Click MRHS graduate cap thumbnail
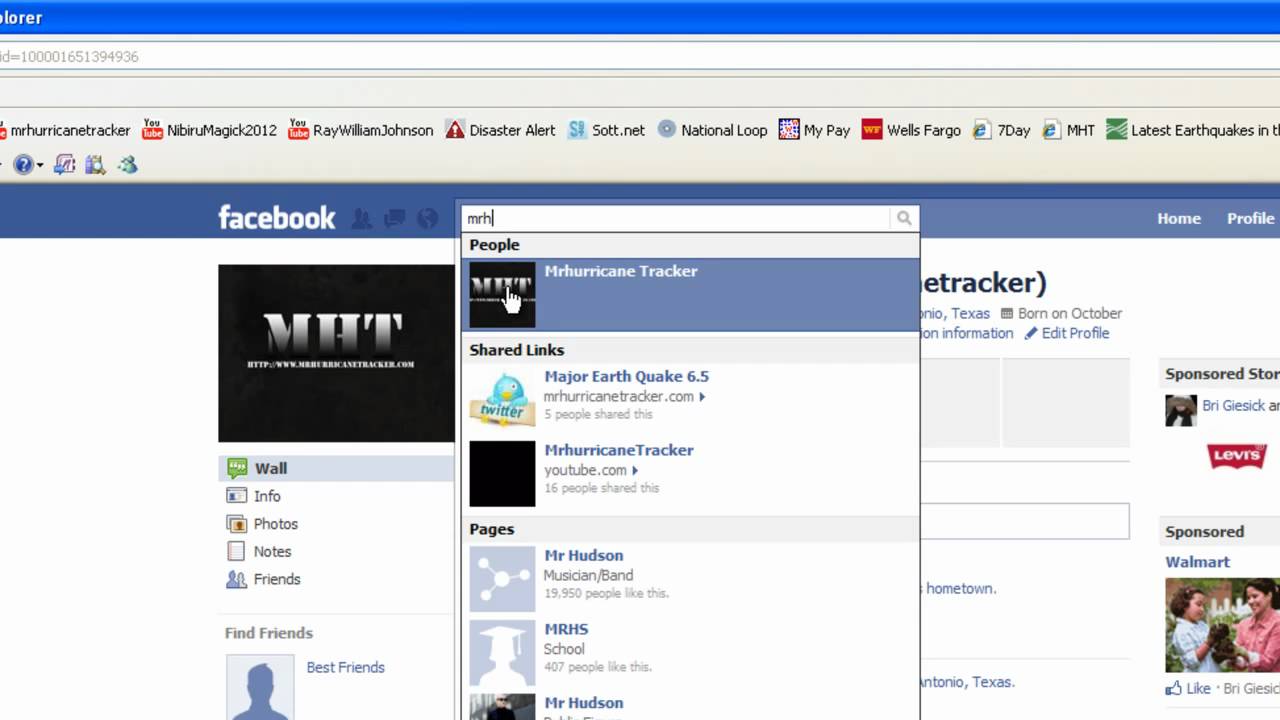 pos(502,652)
